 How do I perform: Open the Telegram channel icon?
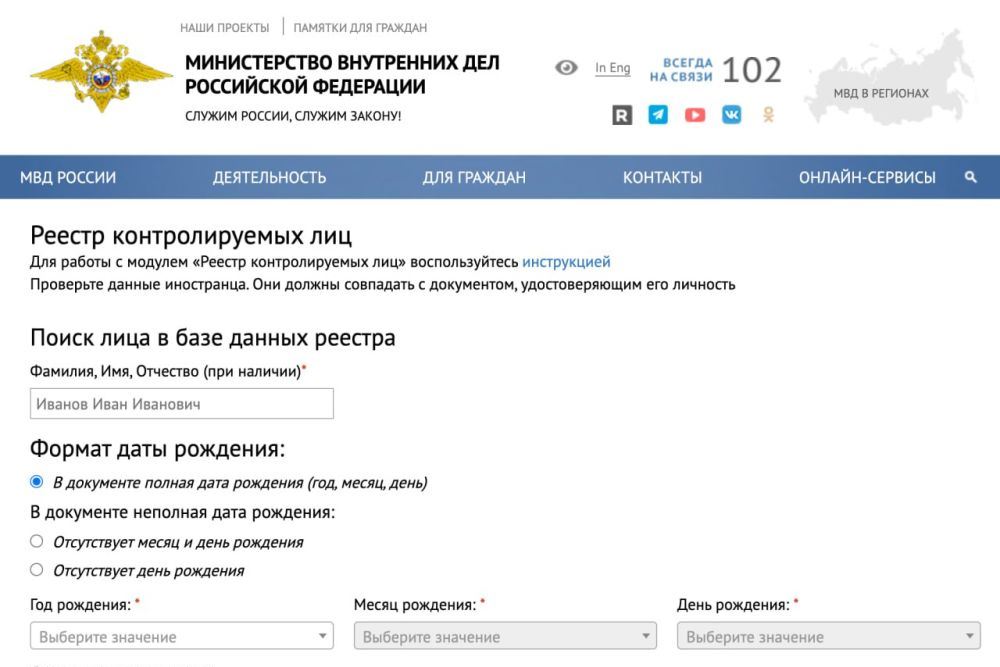[x=658, y=115]
